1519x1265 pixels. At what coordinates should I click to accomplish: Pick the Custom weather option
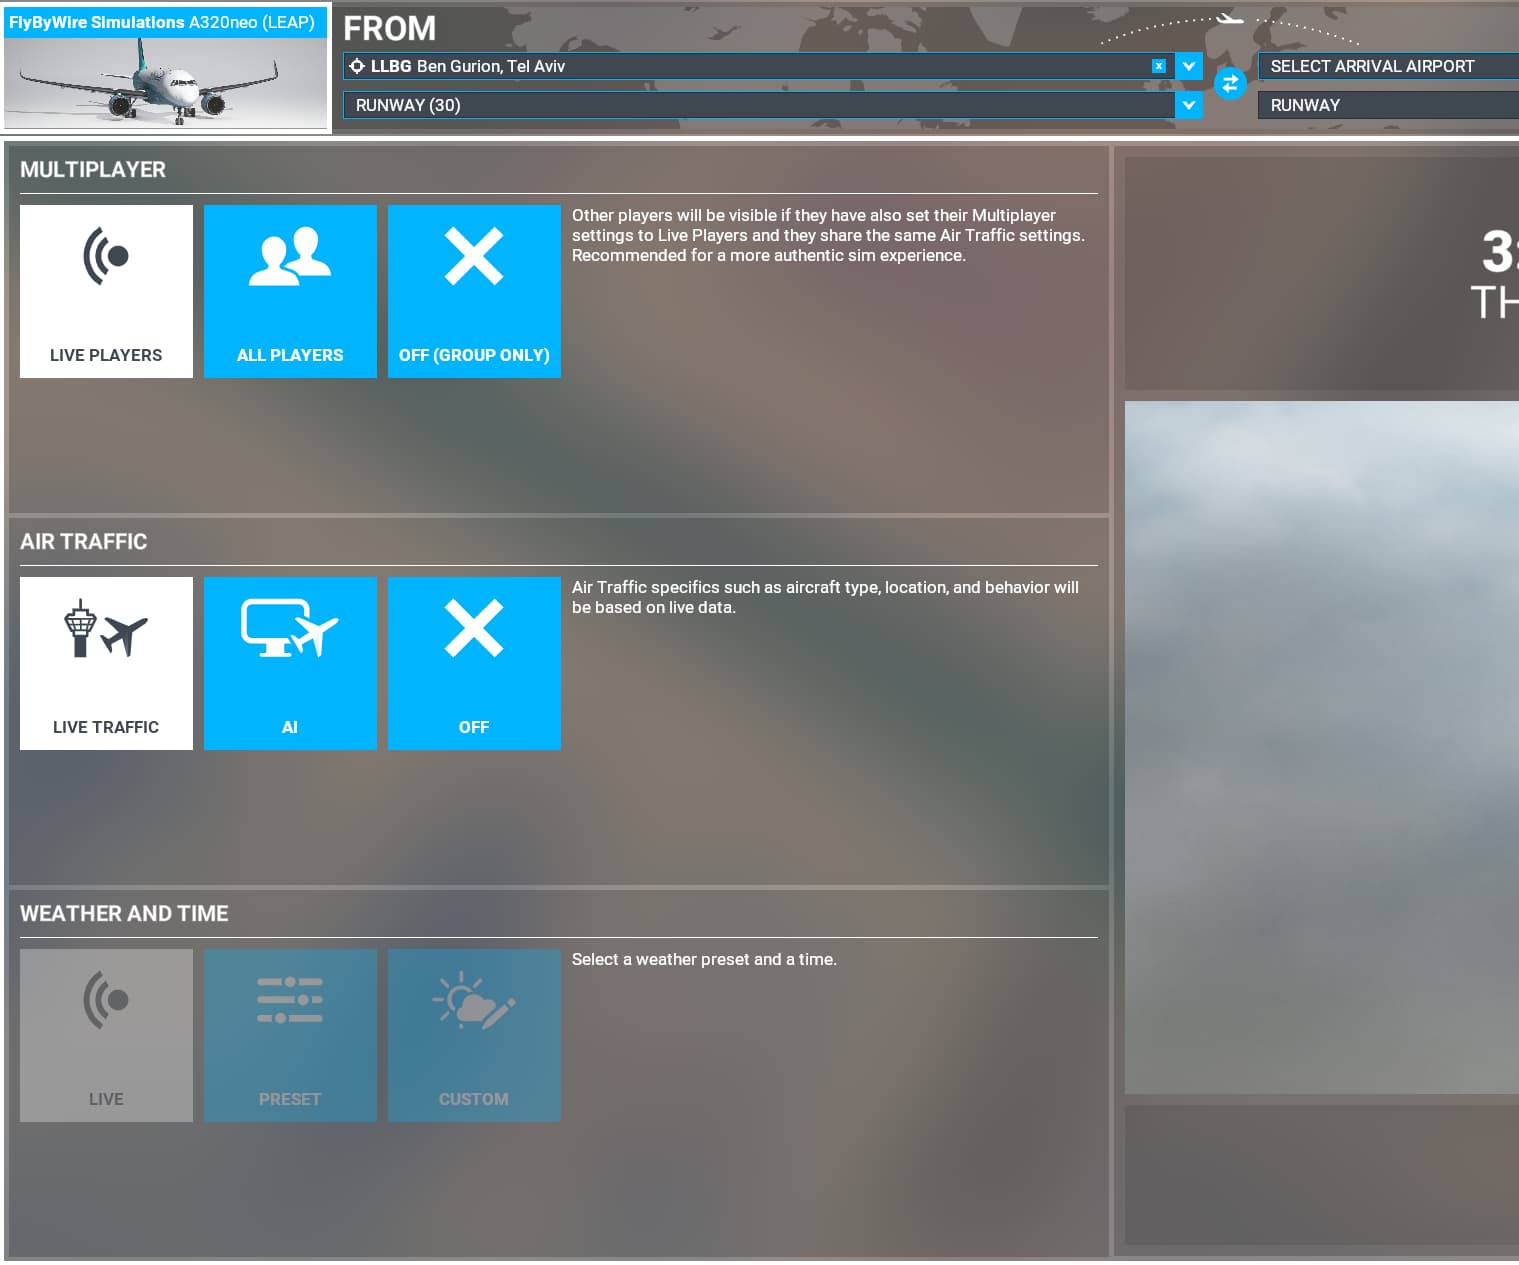point(474,1035)
